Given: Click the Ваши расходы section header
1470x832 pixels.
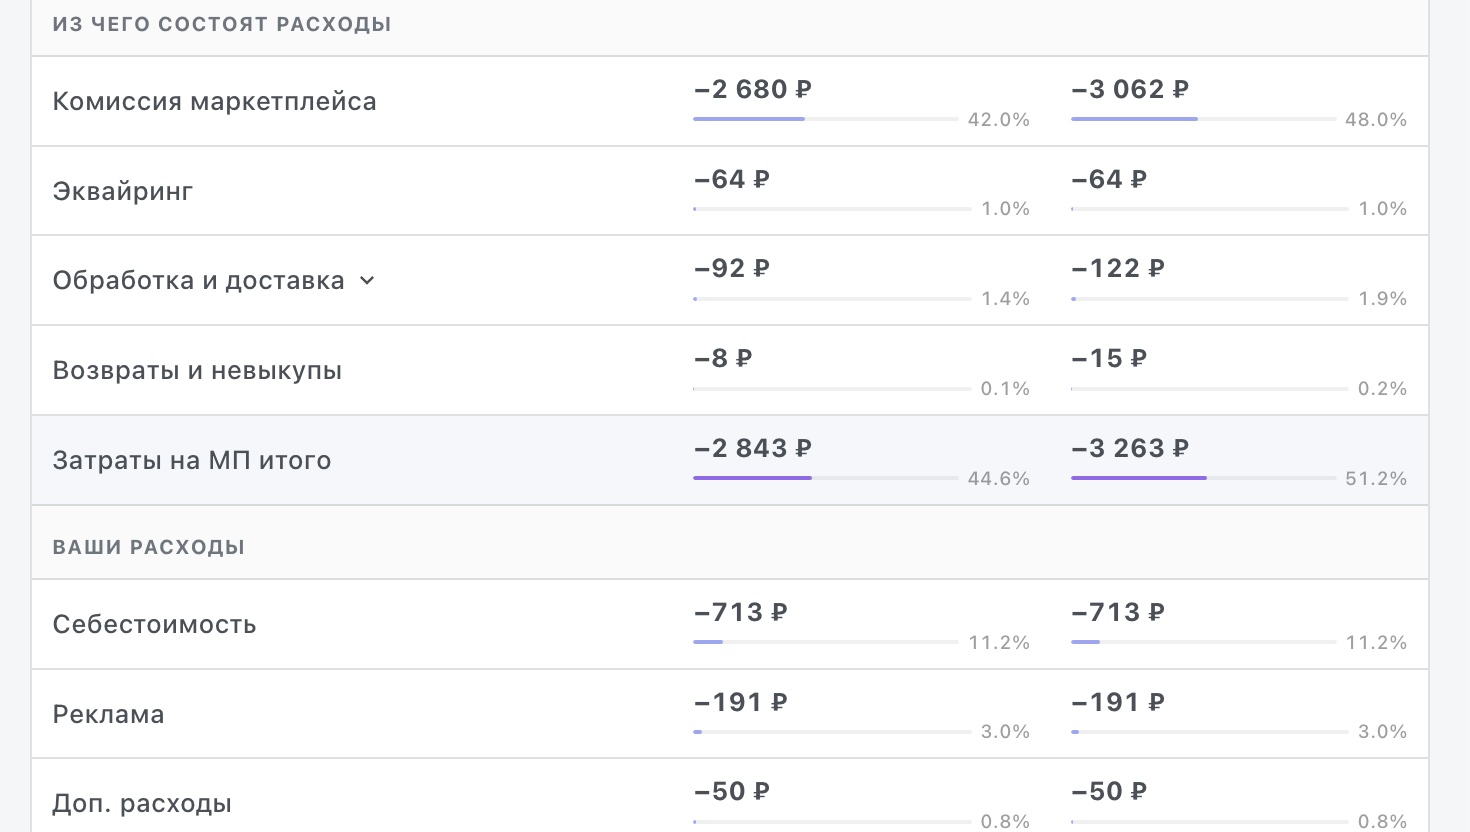Looking at the screenshot, I should 149,547.
